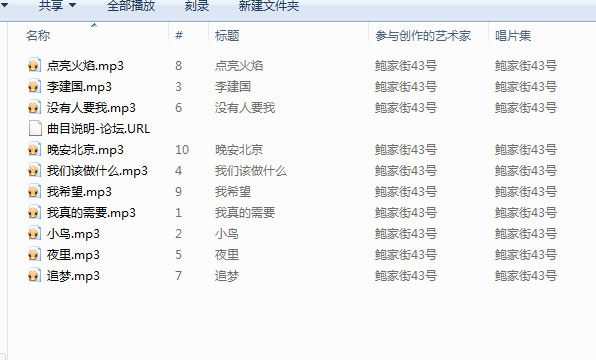
Task: Click the 夜里.mp3 file icon
Action: (x=34, y=254)
